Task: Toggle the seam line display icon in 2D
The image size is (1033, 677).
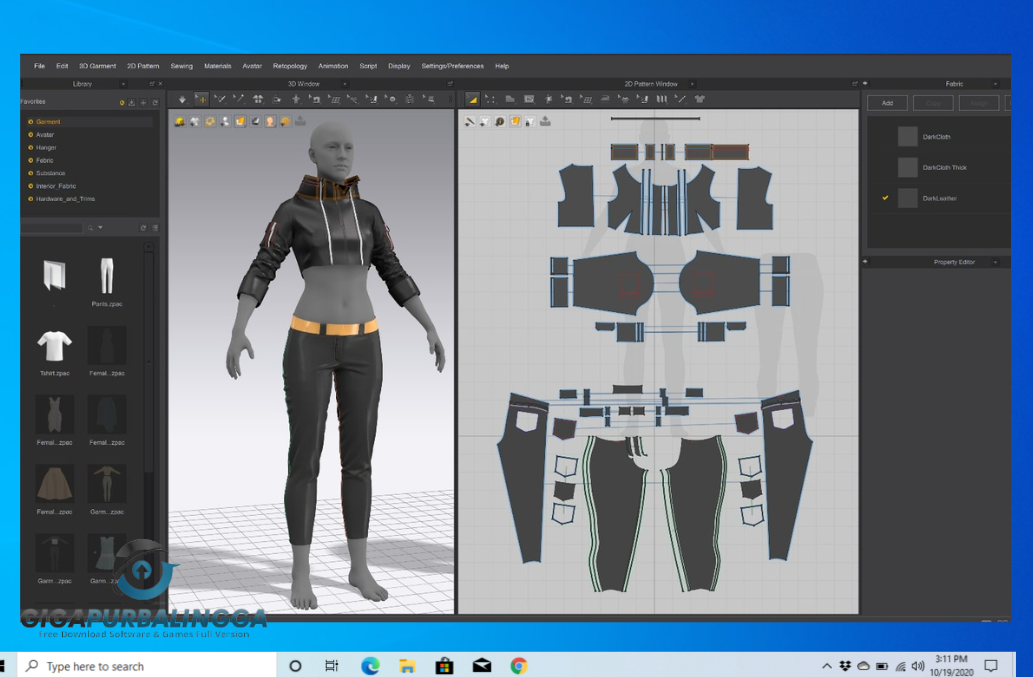Action: tap(470, 121)
